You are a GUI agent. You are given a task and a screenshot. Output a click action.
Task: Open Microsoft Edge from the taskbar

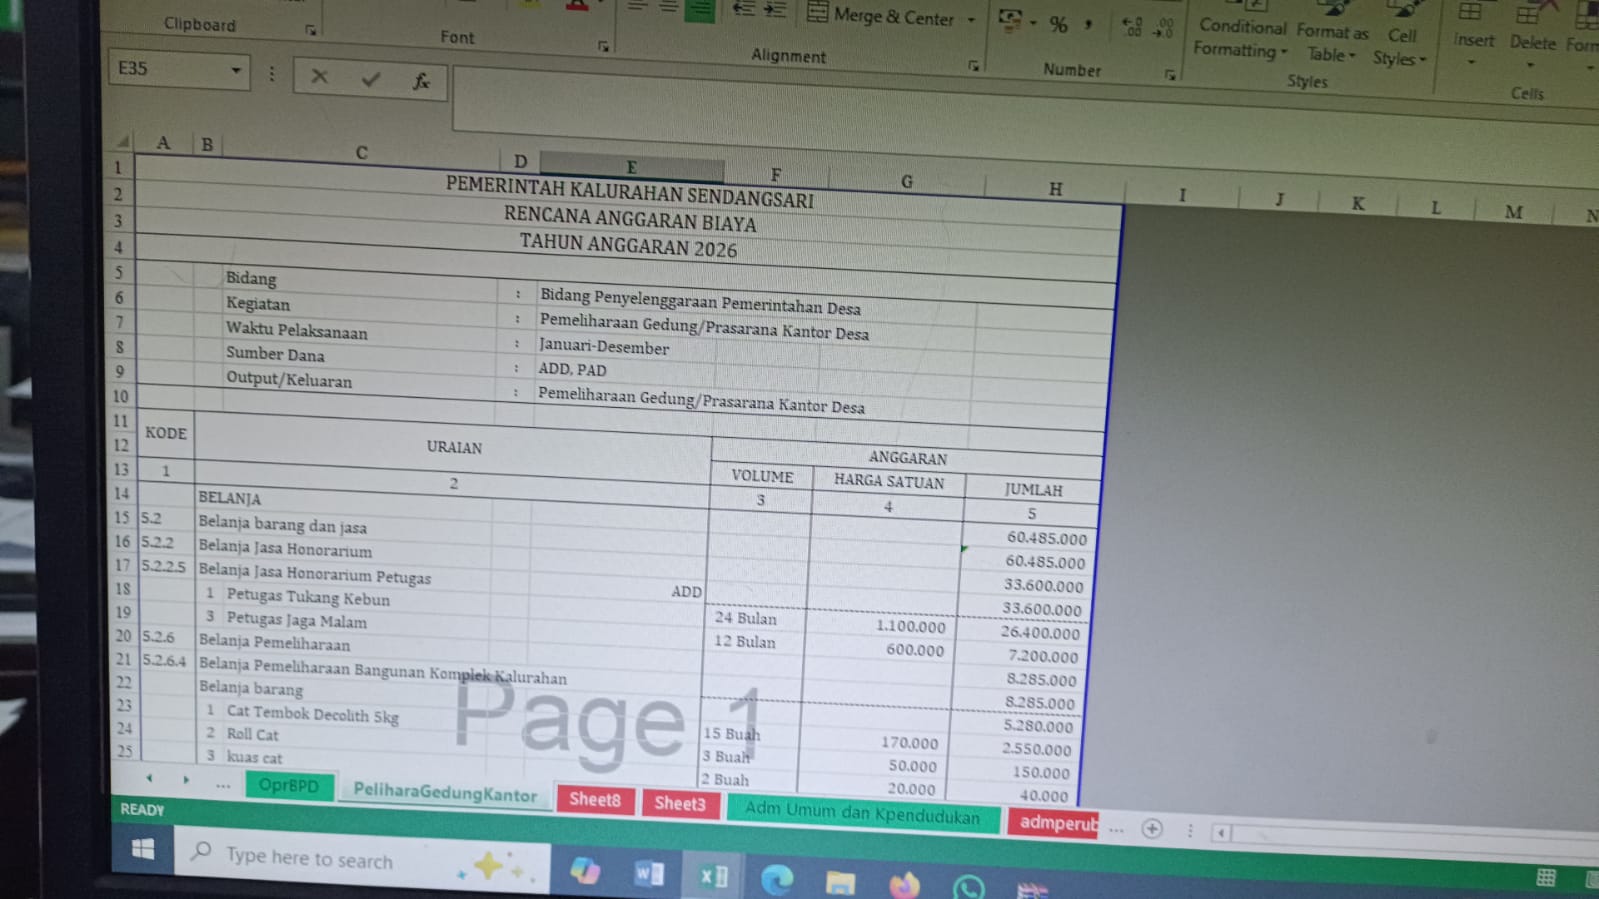click(x=777, y=880)
